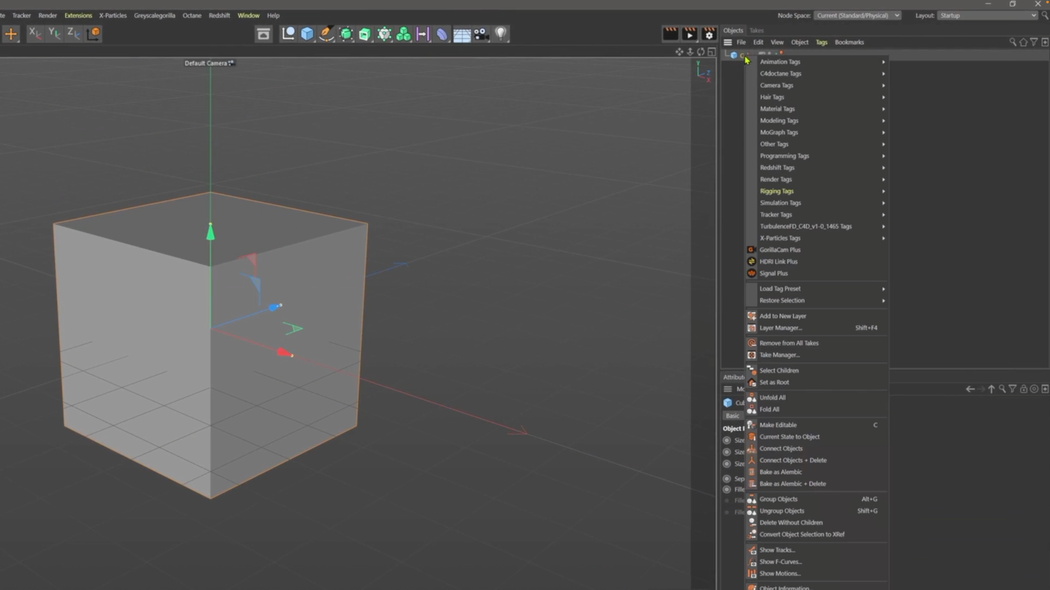Viewport: 1050px width, 590px height.
Task: Toggle X-axis locking in the toolbar
Action: tap(35, 34)
